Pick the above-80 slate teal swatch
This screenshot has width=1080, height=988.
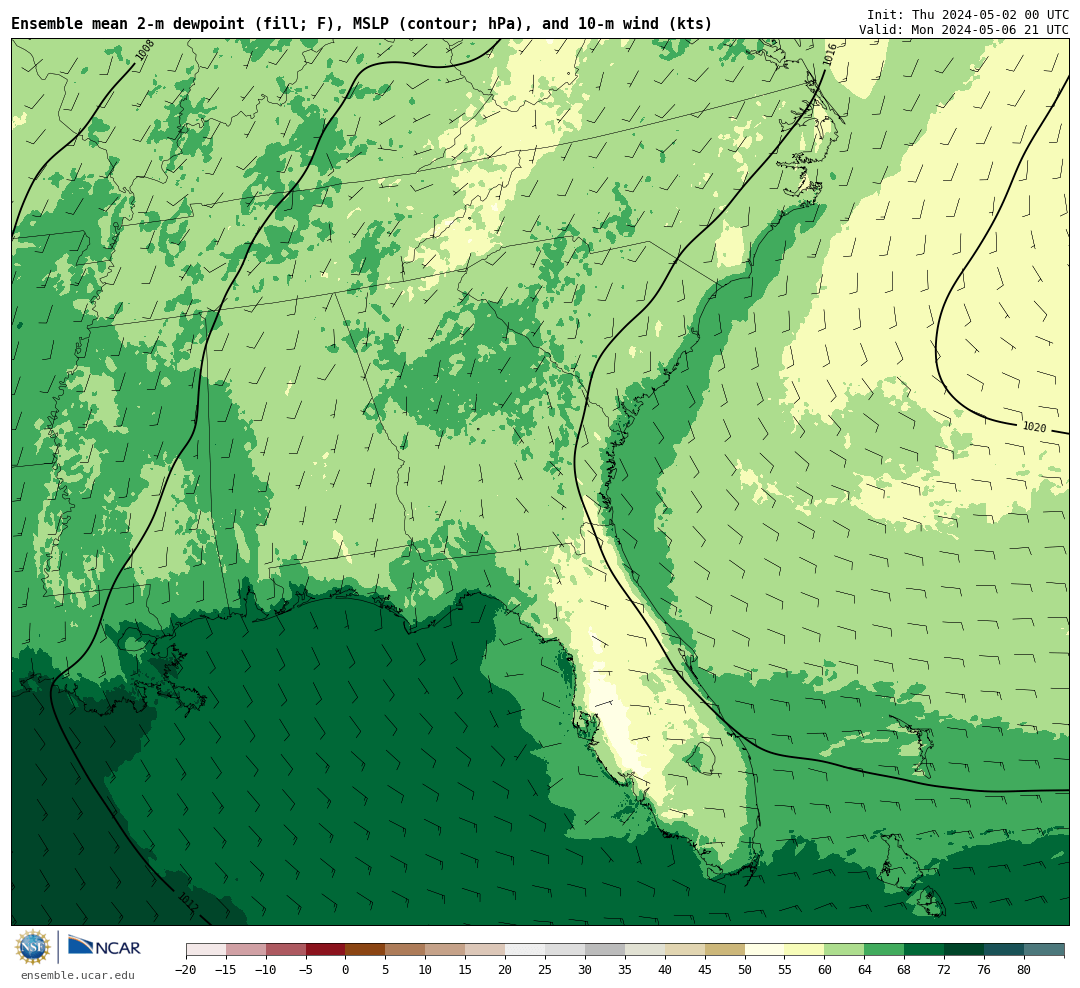(1045, 949)
